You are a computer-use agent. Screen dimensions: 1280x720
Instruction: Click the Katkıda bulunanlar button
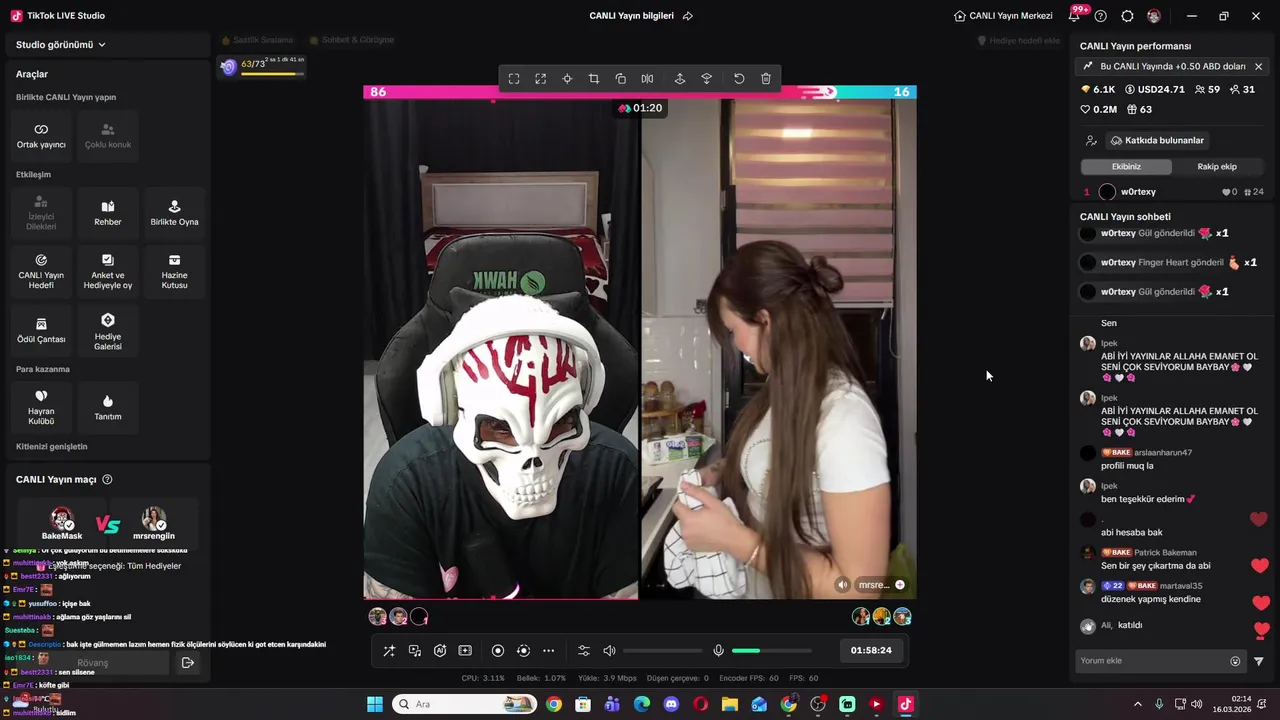(x=1157, y=141)
